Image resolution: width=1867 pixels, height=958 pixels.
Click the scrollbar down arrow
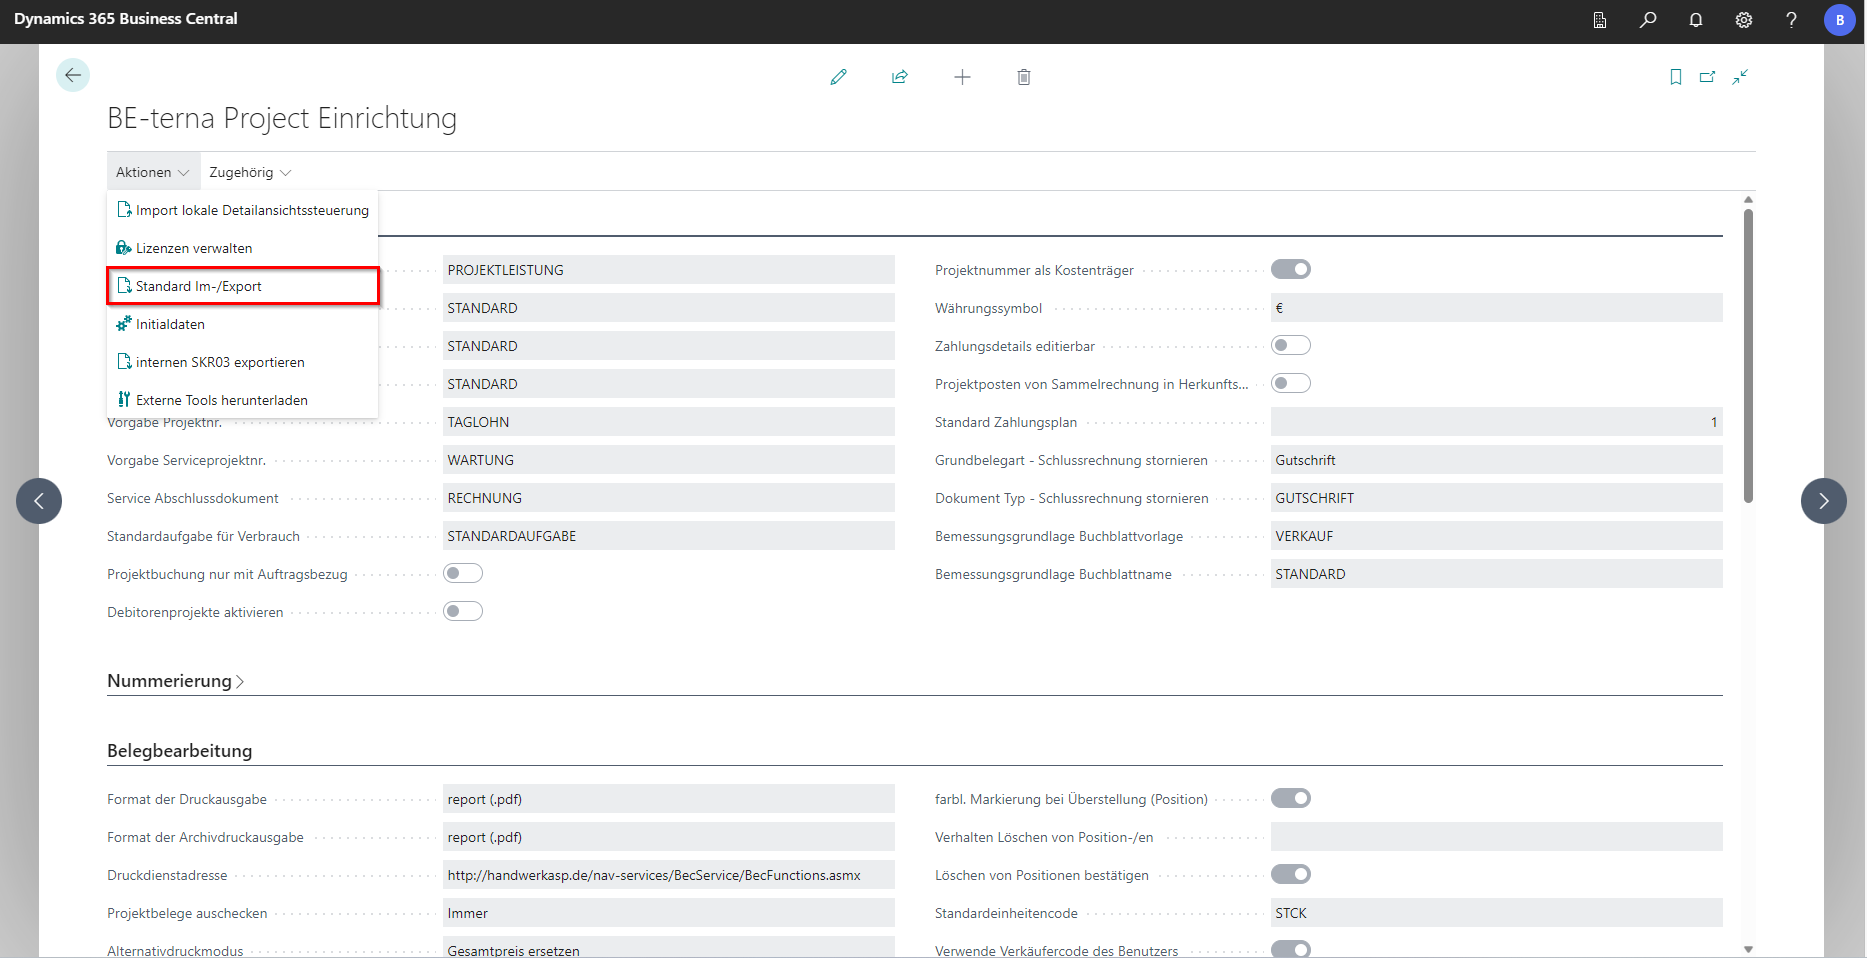[x=1748, y=949]
